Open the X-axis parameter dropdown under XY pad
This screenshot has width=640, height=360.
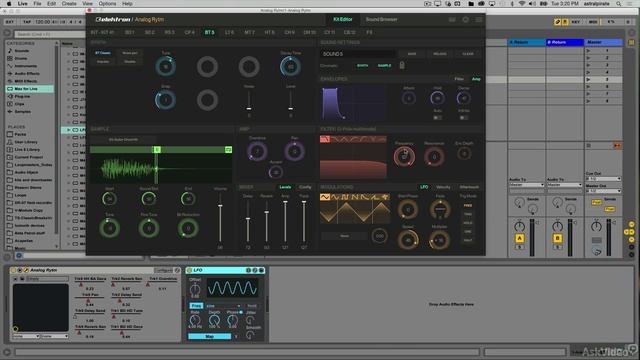[x=26, y=336]
